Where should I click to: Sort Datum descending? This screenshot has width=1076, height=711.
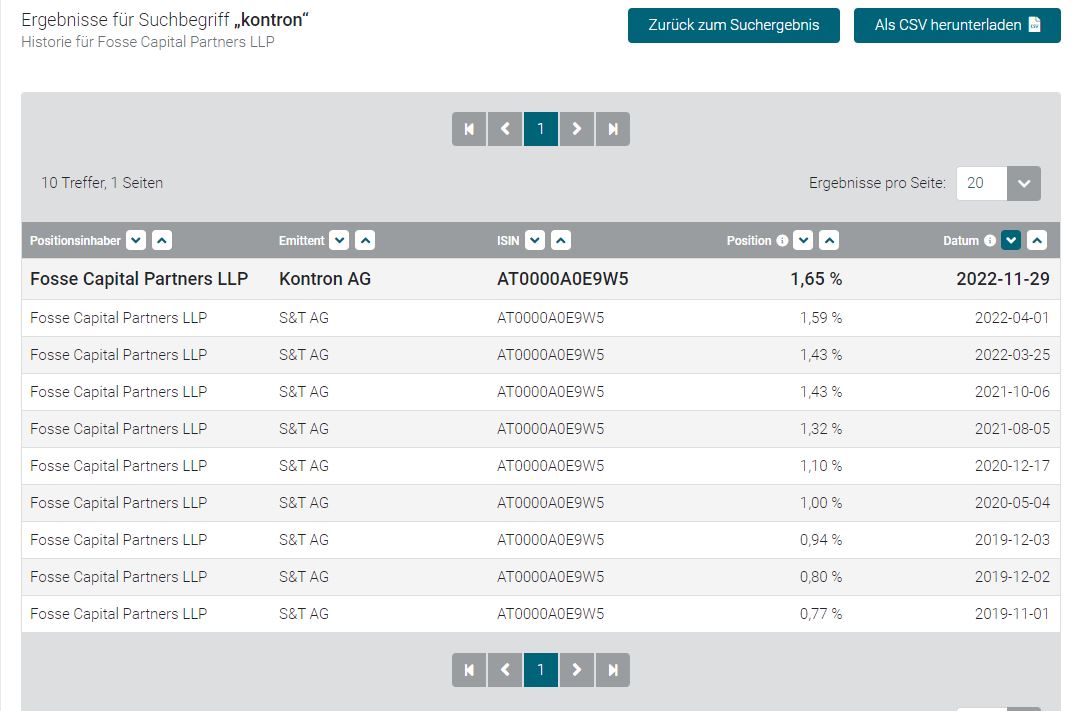pos(1011,240)
